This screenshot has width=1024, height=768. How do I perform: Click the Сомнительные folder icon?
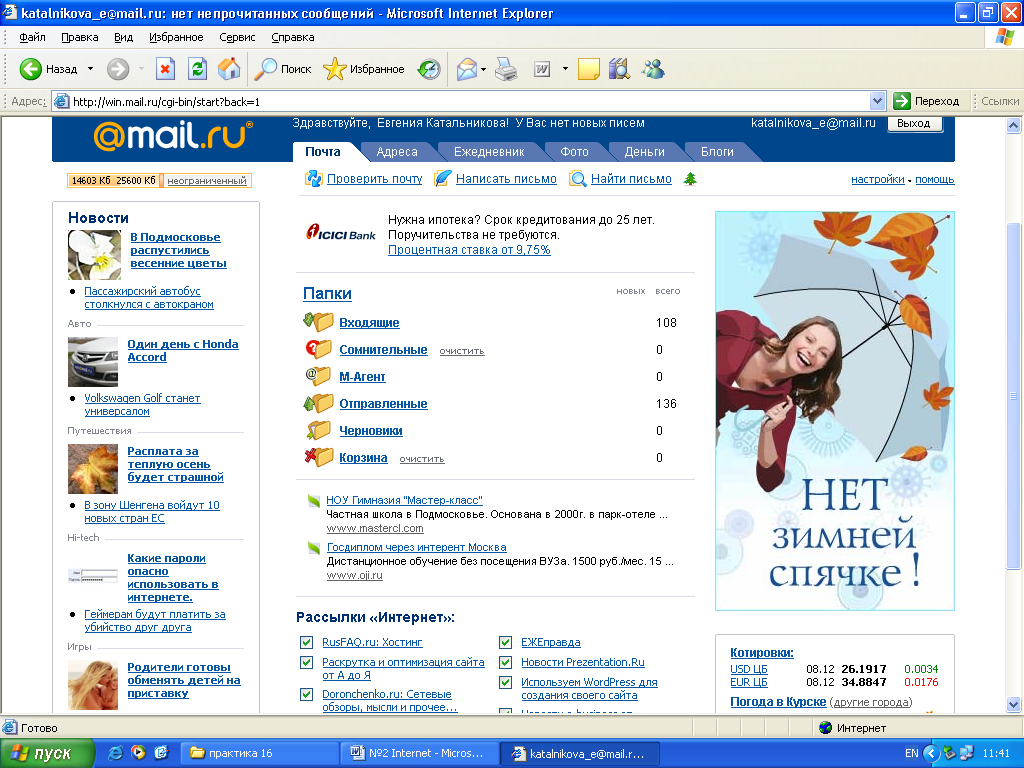pyautogui.click(x=318, y=349)
